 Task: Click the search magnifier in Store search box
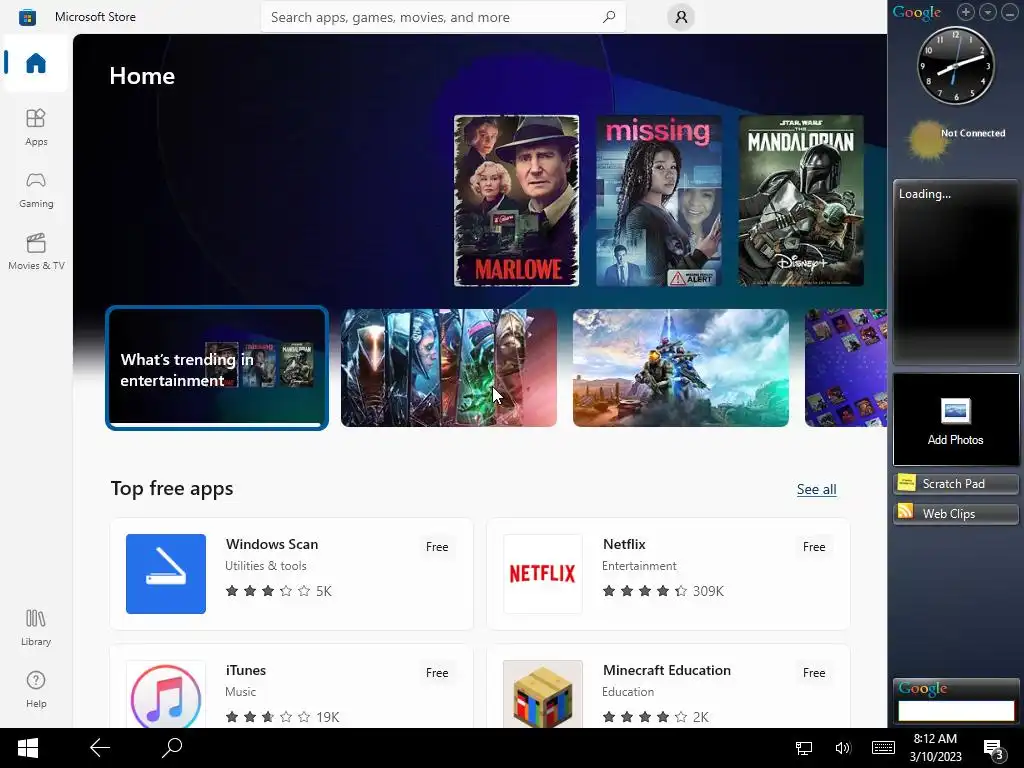(609, 17)
